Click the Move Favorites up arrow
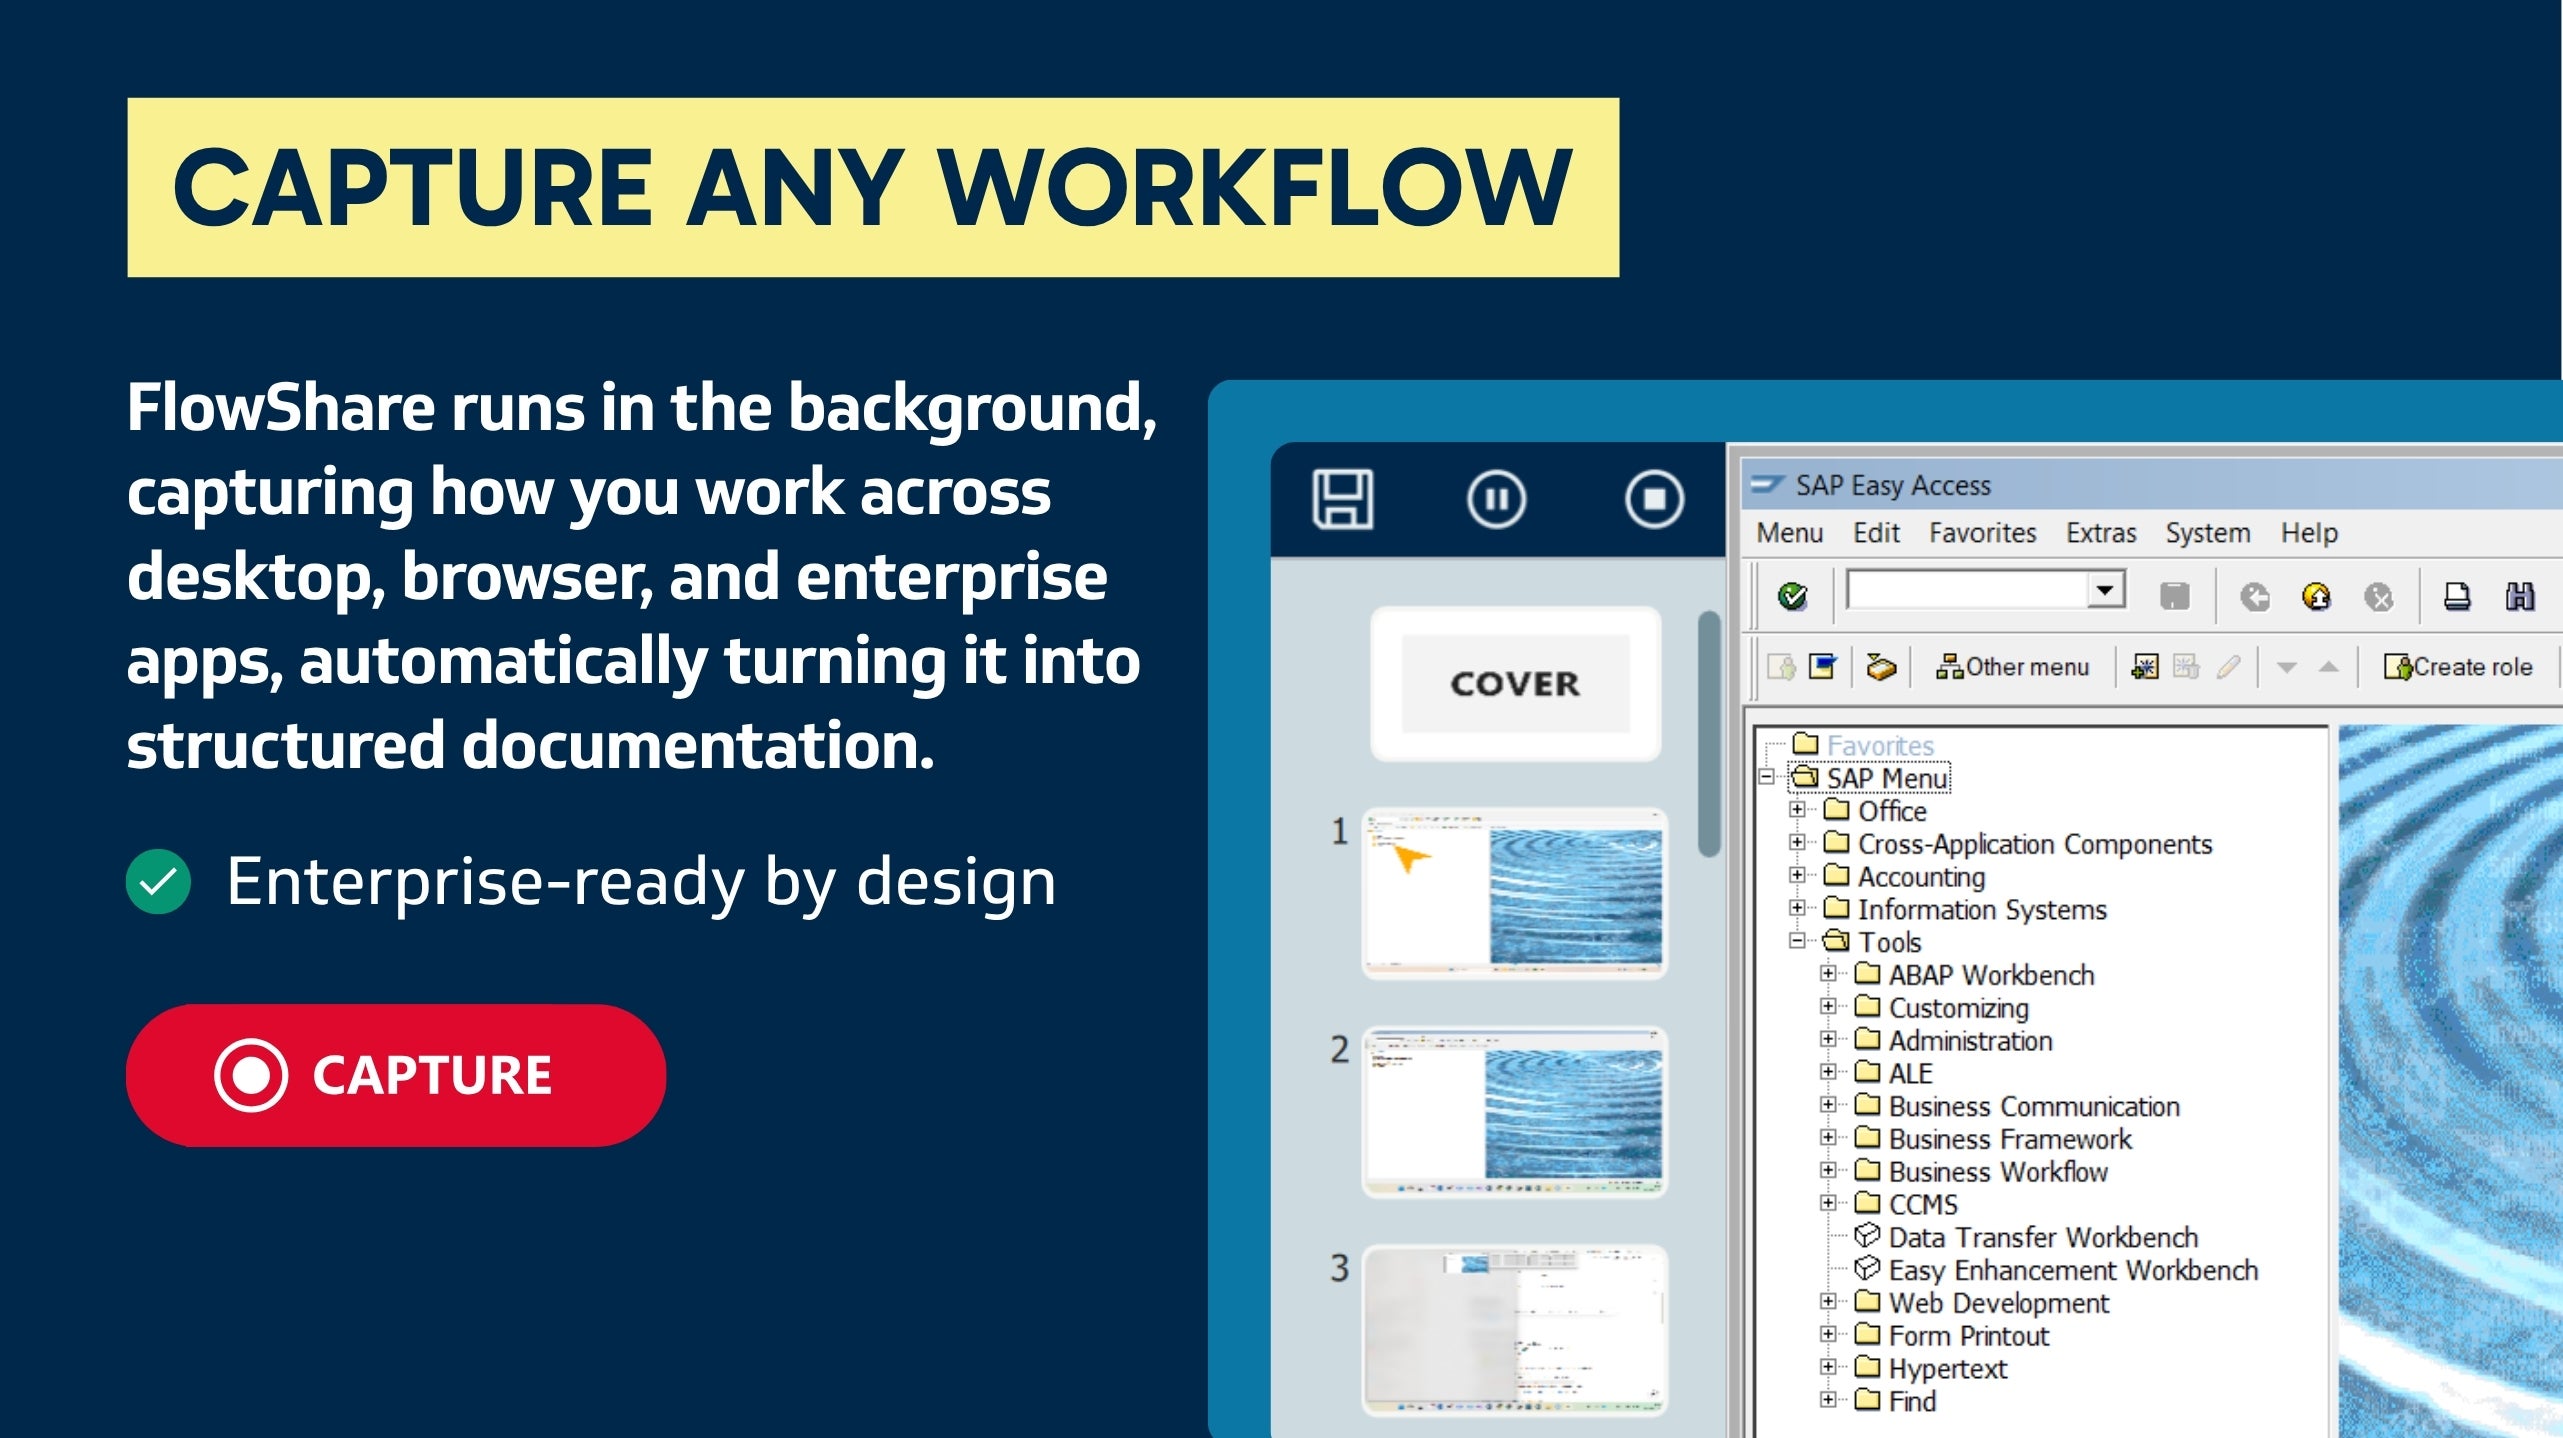This screenshot has width=2563, height=1438. 2328,667
